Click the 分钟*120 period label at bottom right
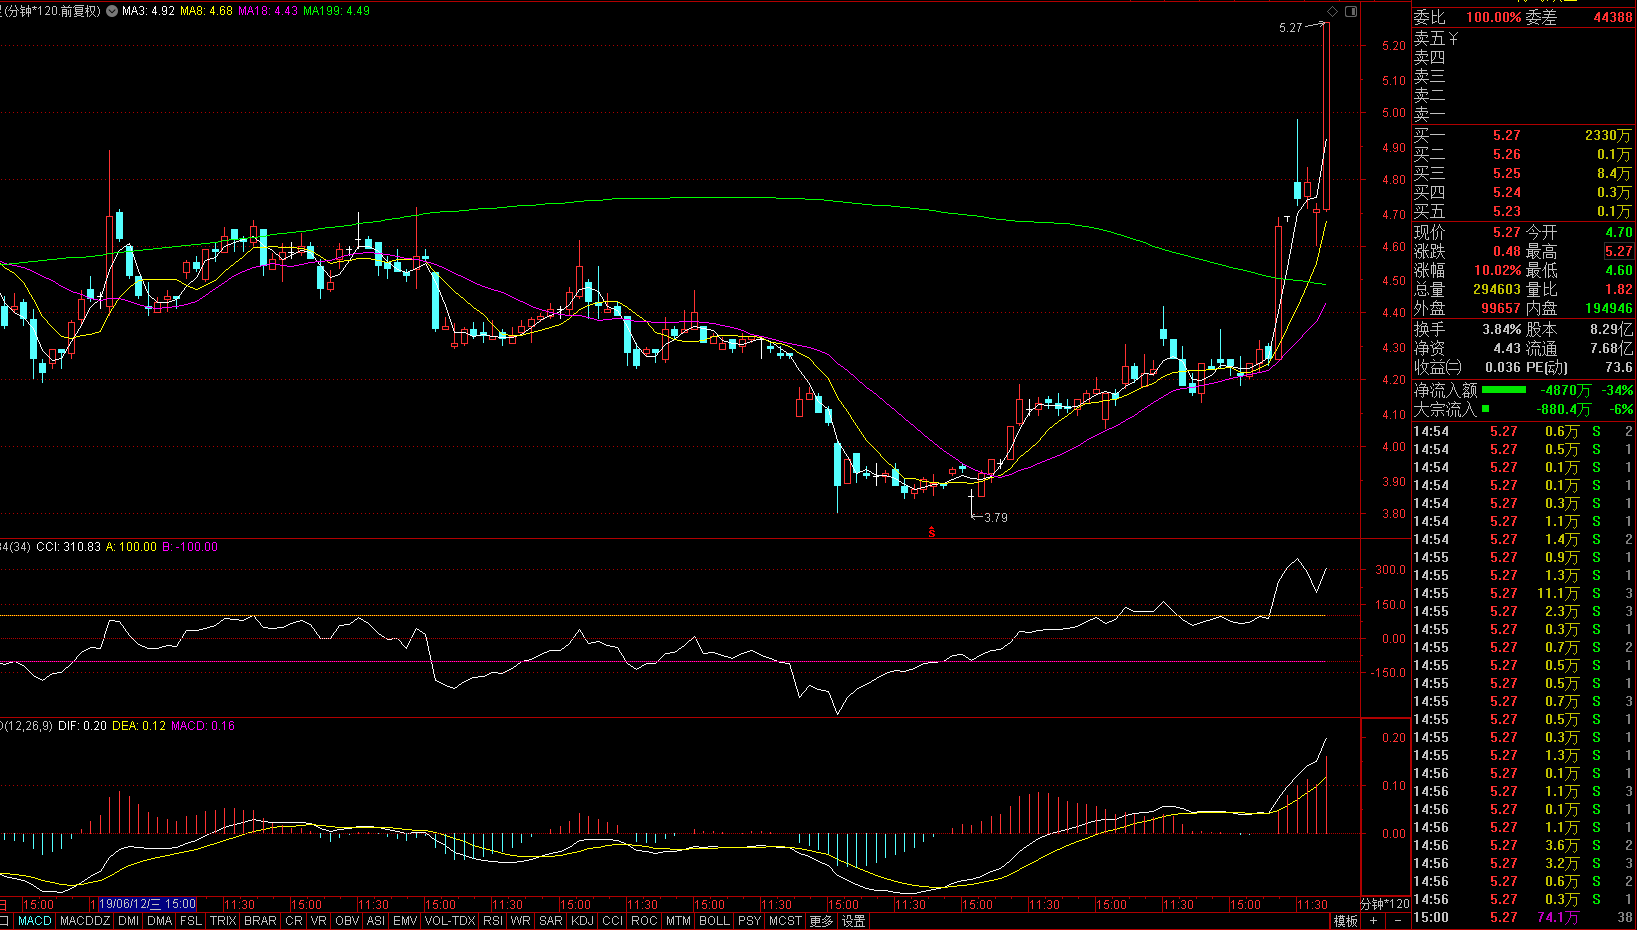Screen dimensions: 1637x930 click(x=1385, y=904)
